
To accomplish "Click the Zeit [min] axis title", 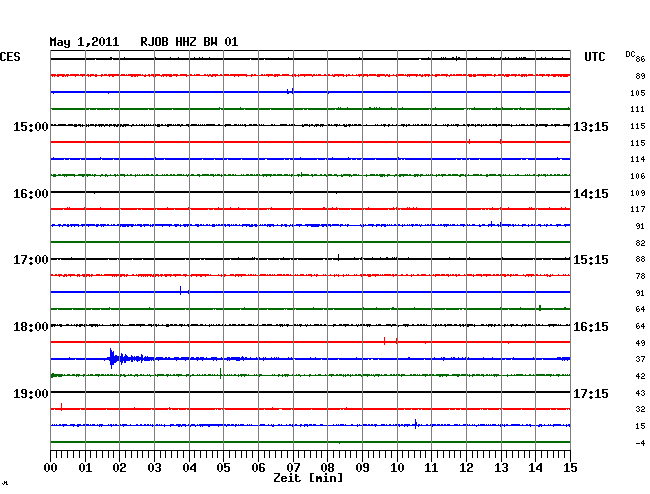I will coord(308,478).
